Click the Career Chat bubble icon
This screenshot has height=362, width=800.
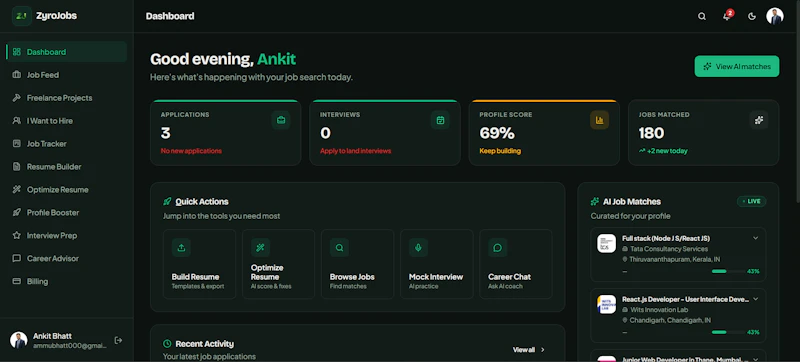[497, 248]
